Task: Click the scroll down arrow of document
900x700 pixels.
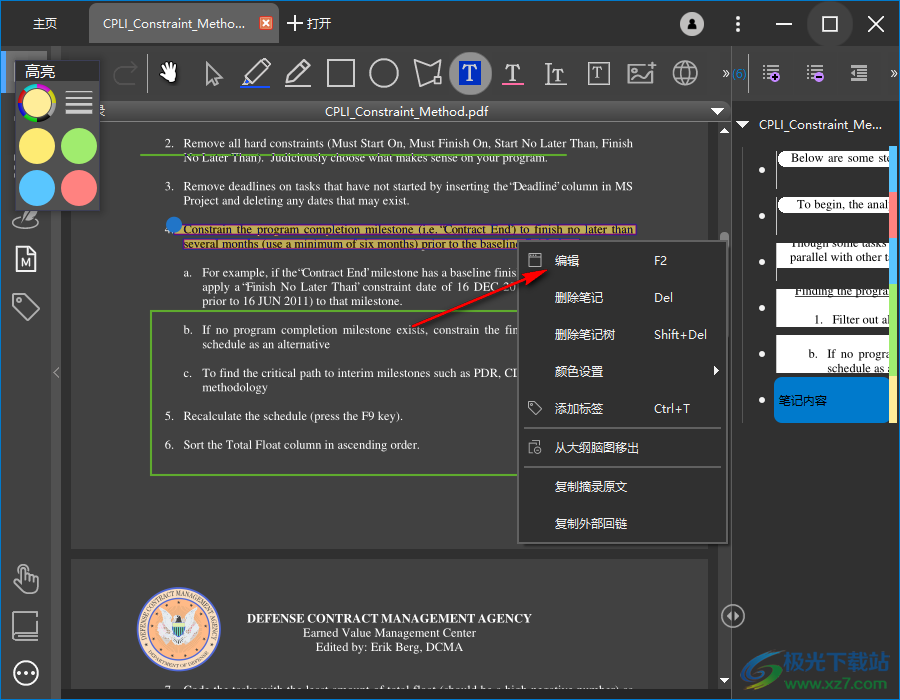Action: [x=724, y=680]
